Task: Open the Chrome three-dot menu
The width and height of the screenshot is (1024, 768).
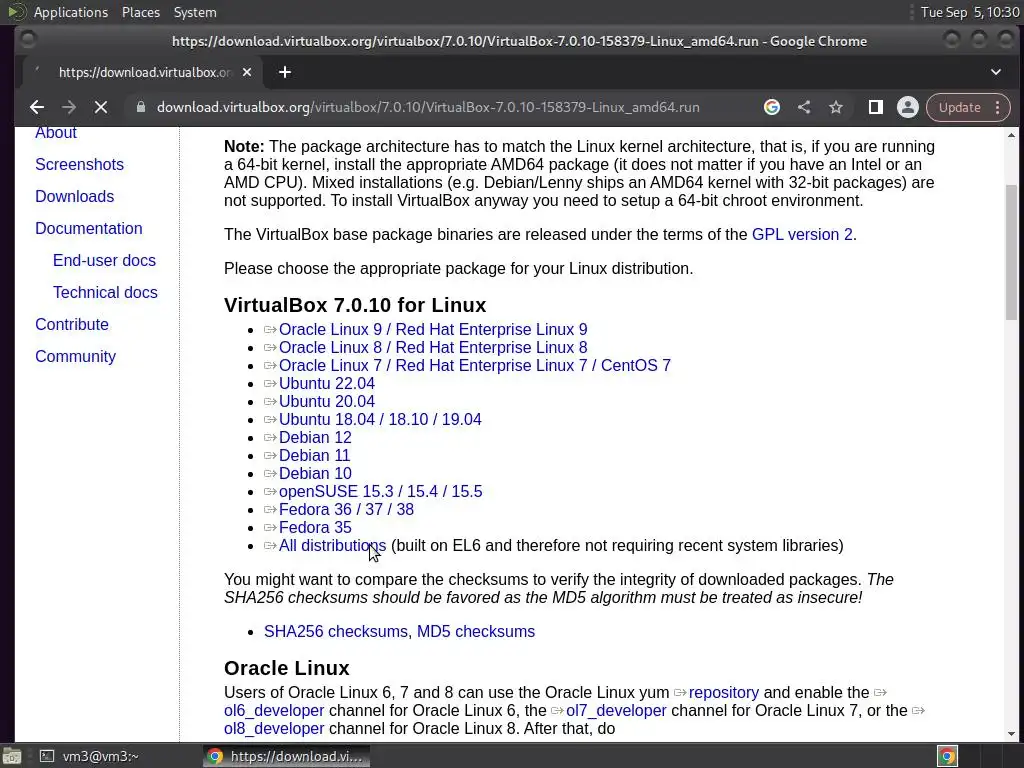Action: (997, 107)
